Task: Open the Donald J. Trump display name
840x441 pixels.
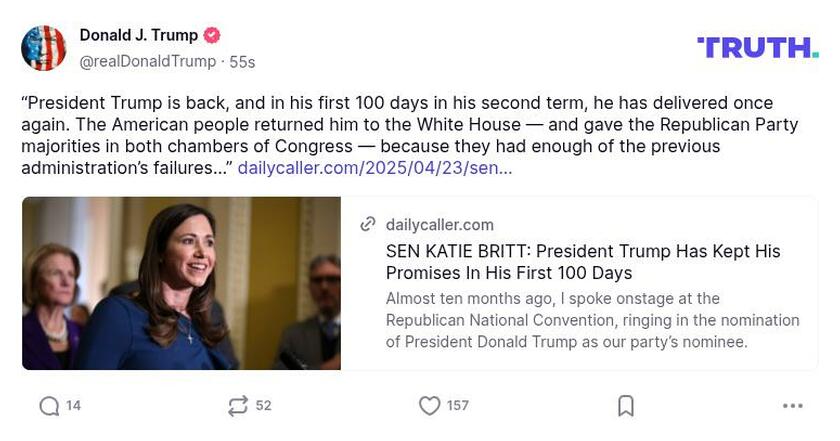Action: click(x=138, y=35)
